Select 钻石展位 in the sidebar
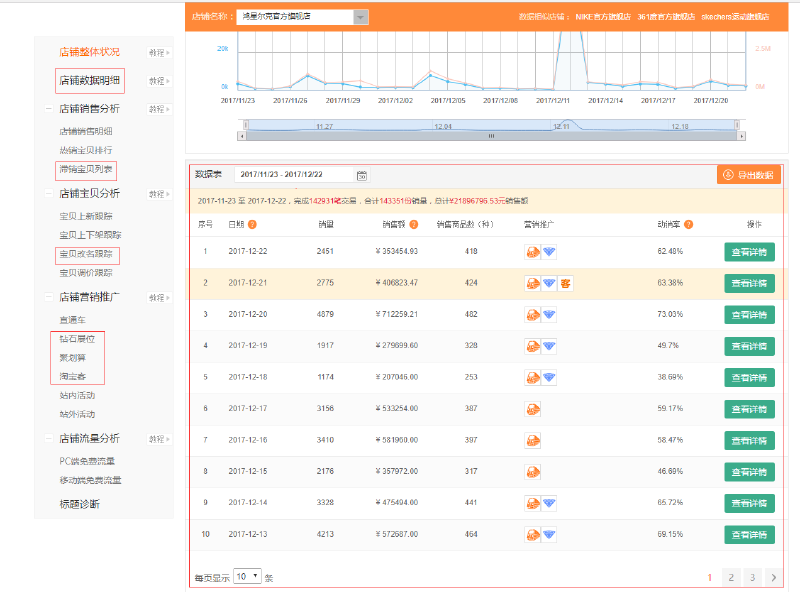Viewport: 800px width, 592px height. point(76,339)
